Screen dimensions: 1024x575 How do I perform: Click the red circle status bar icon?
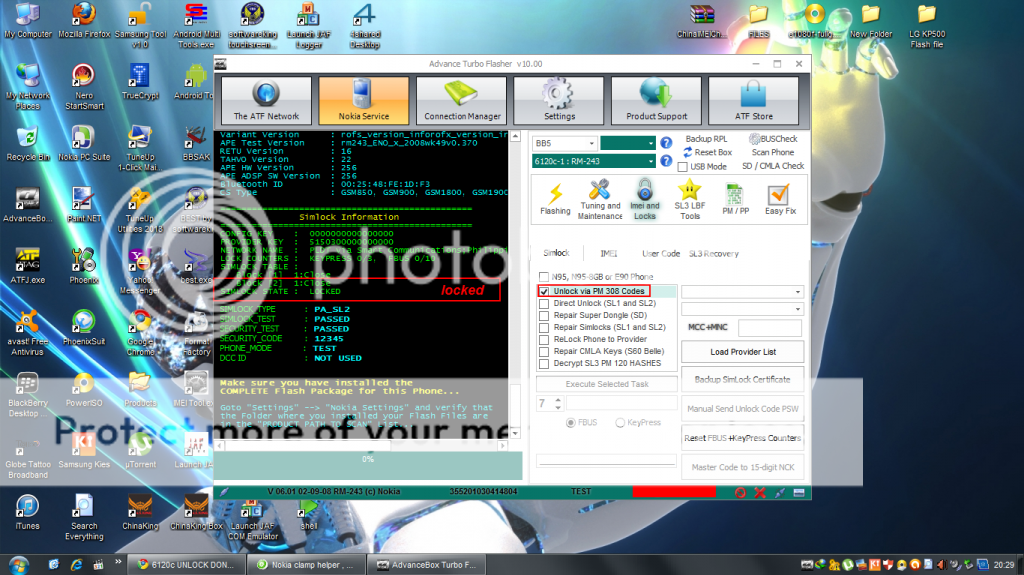click(740, 493)
